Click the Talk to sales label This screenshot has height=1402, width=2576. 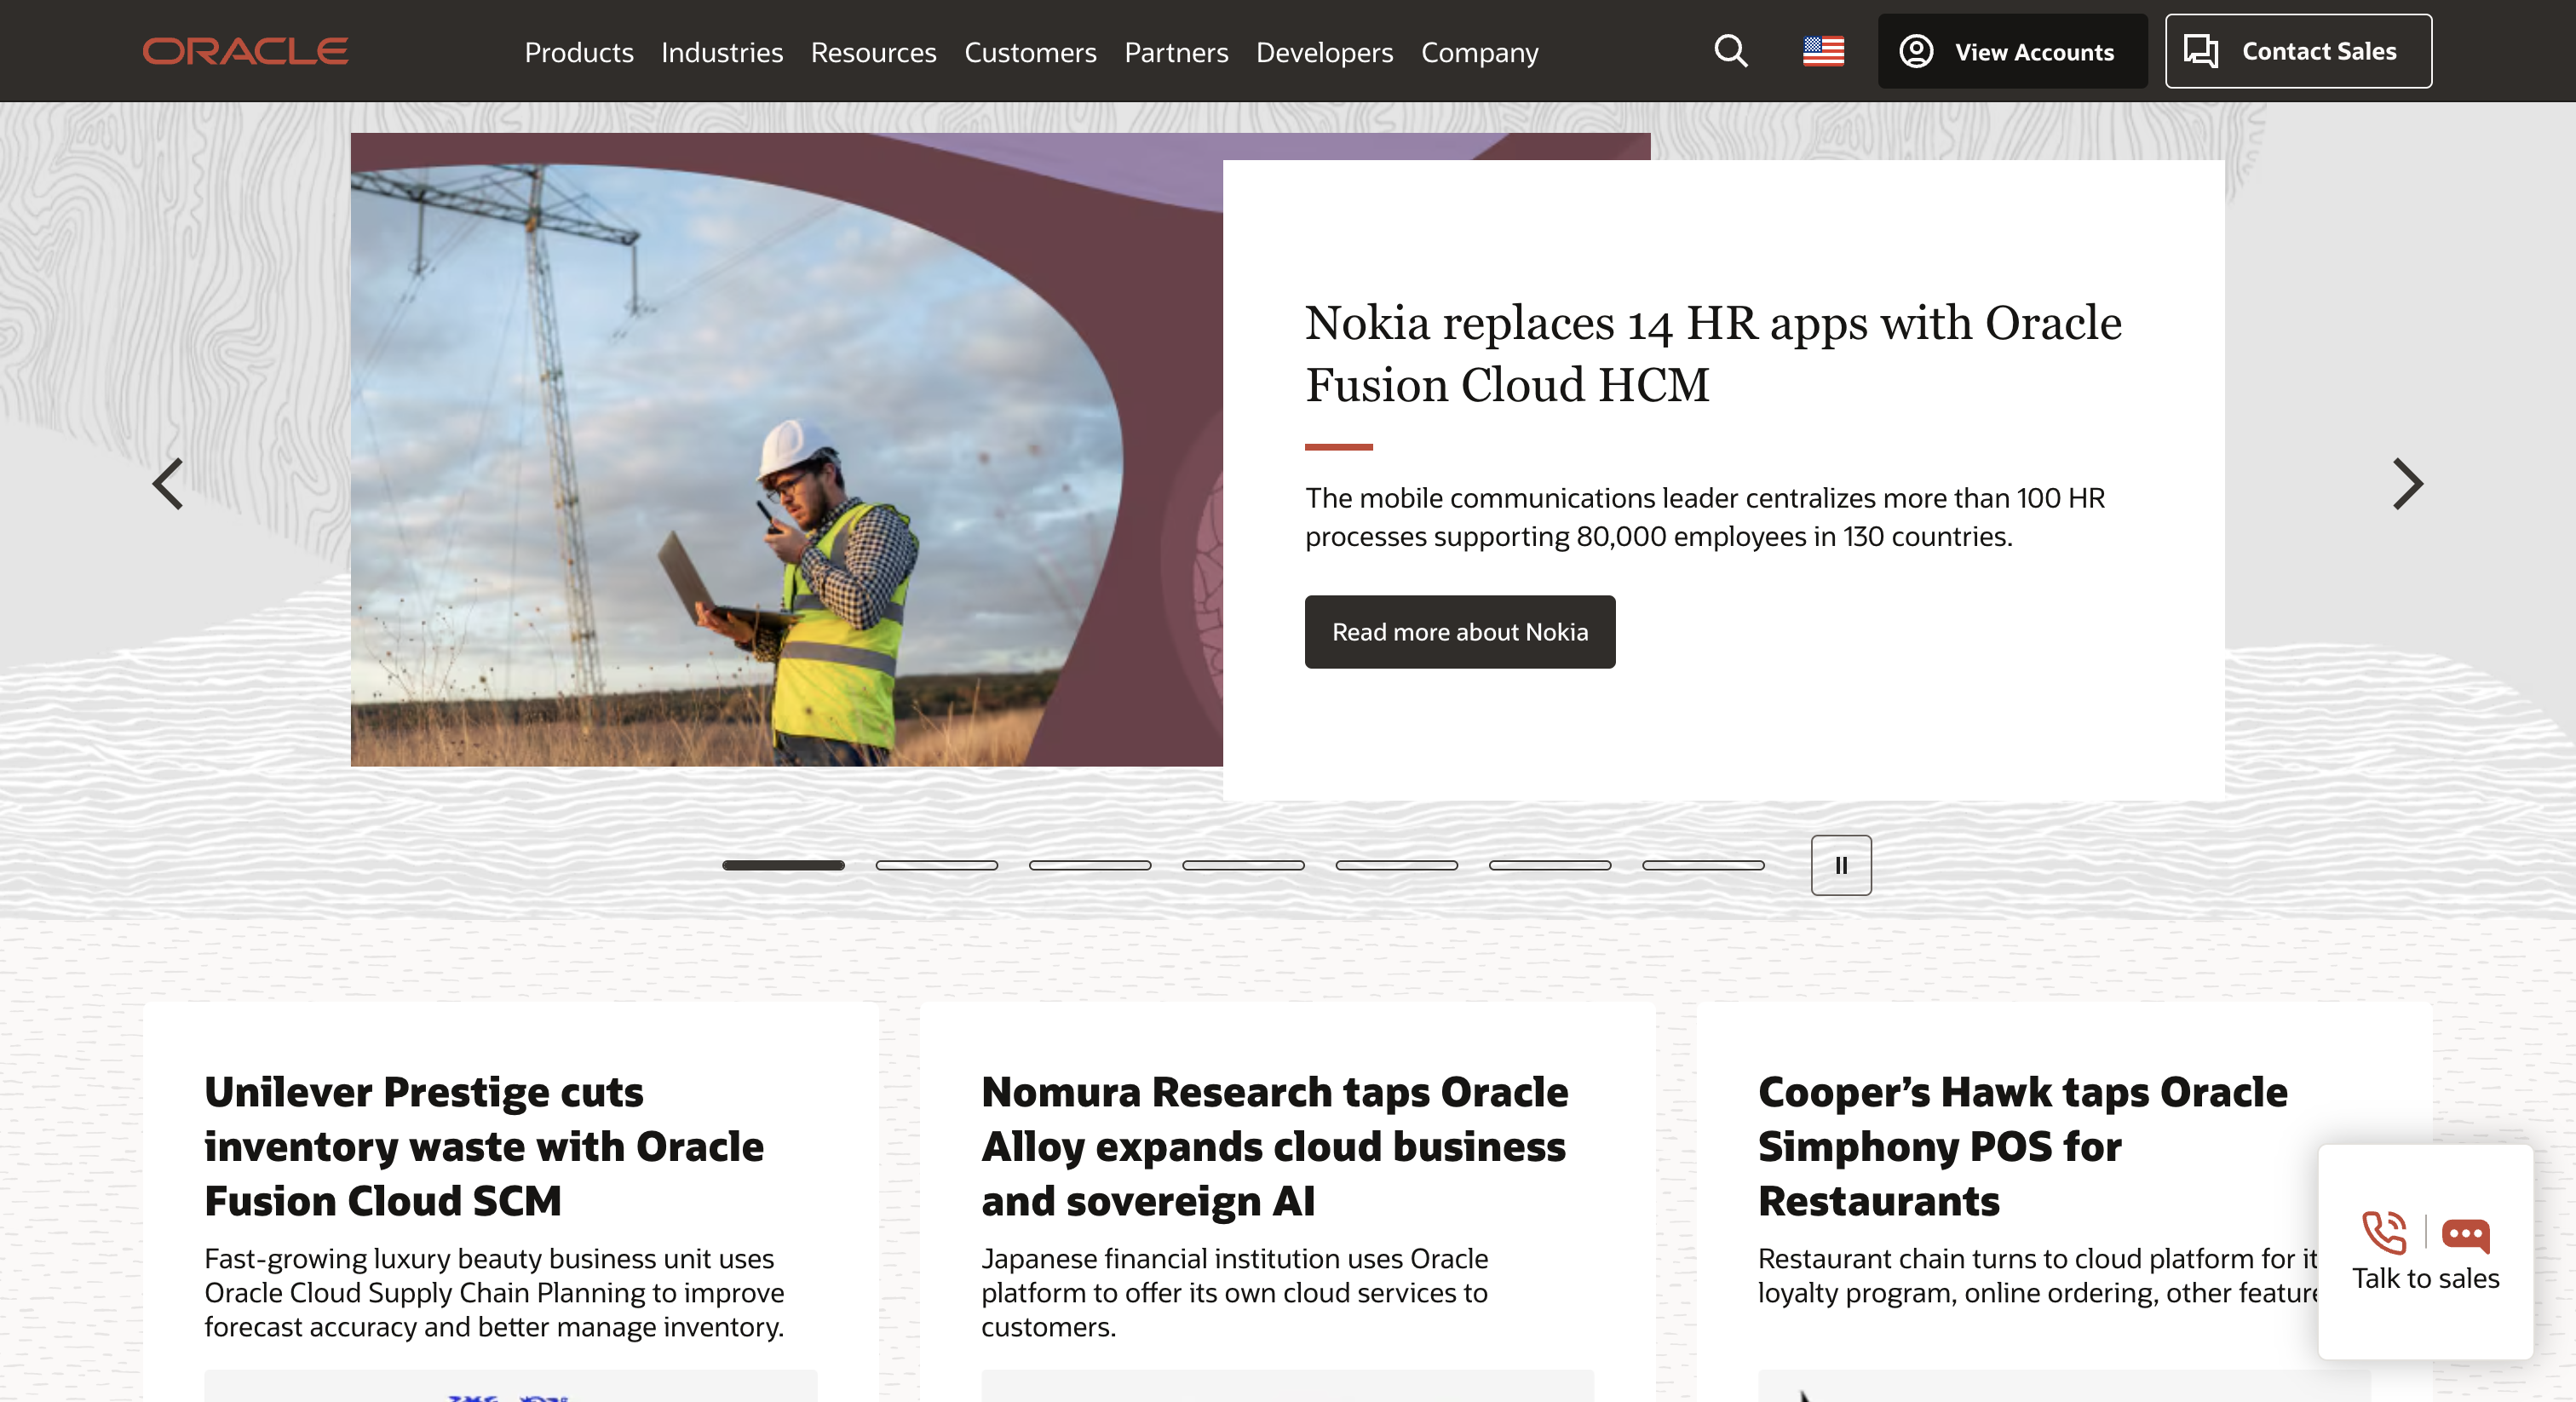click(x=2425, y=1278)
